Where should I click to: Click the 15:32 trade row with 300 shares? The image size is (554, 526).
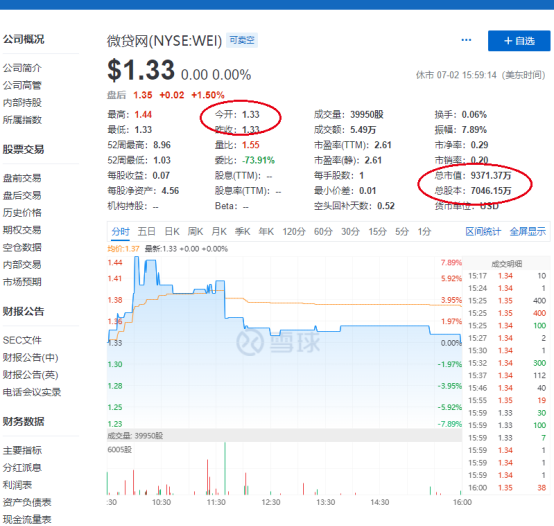tap(507, 363)
